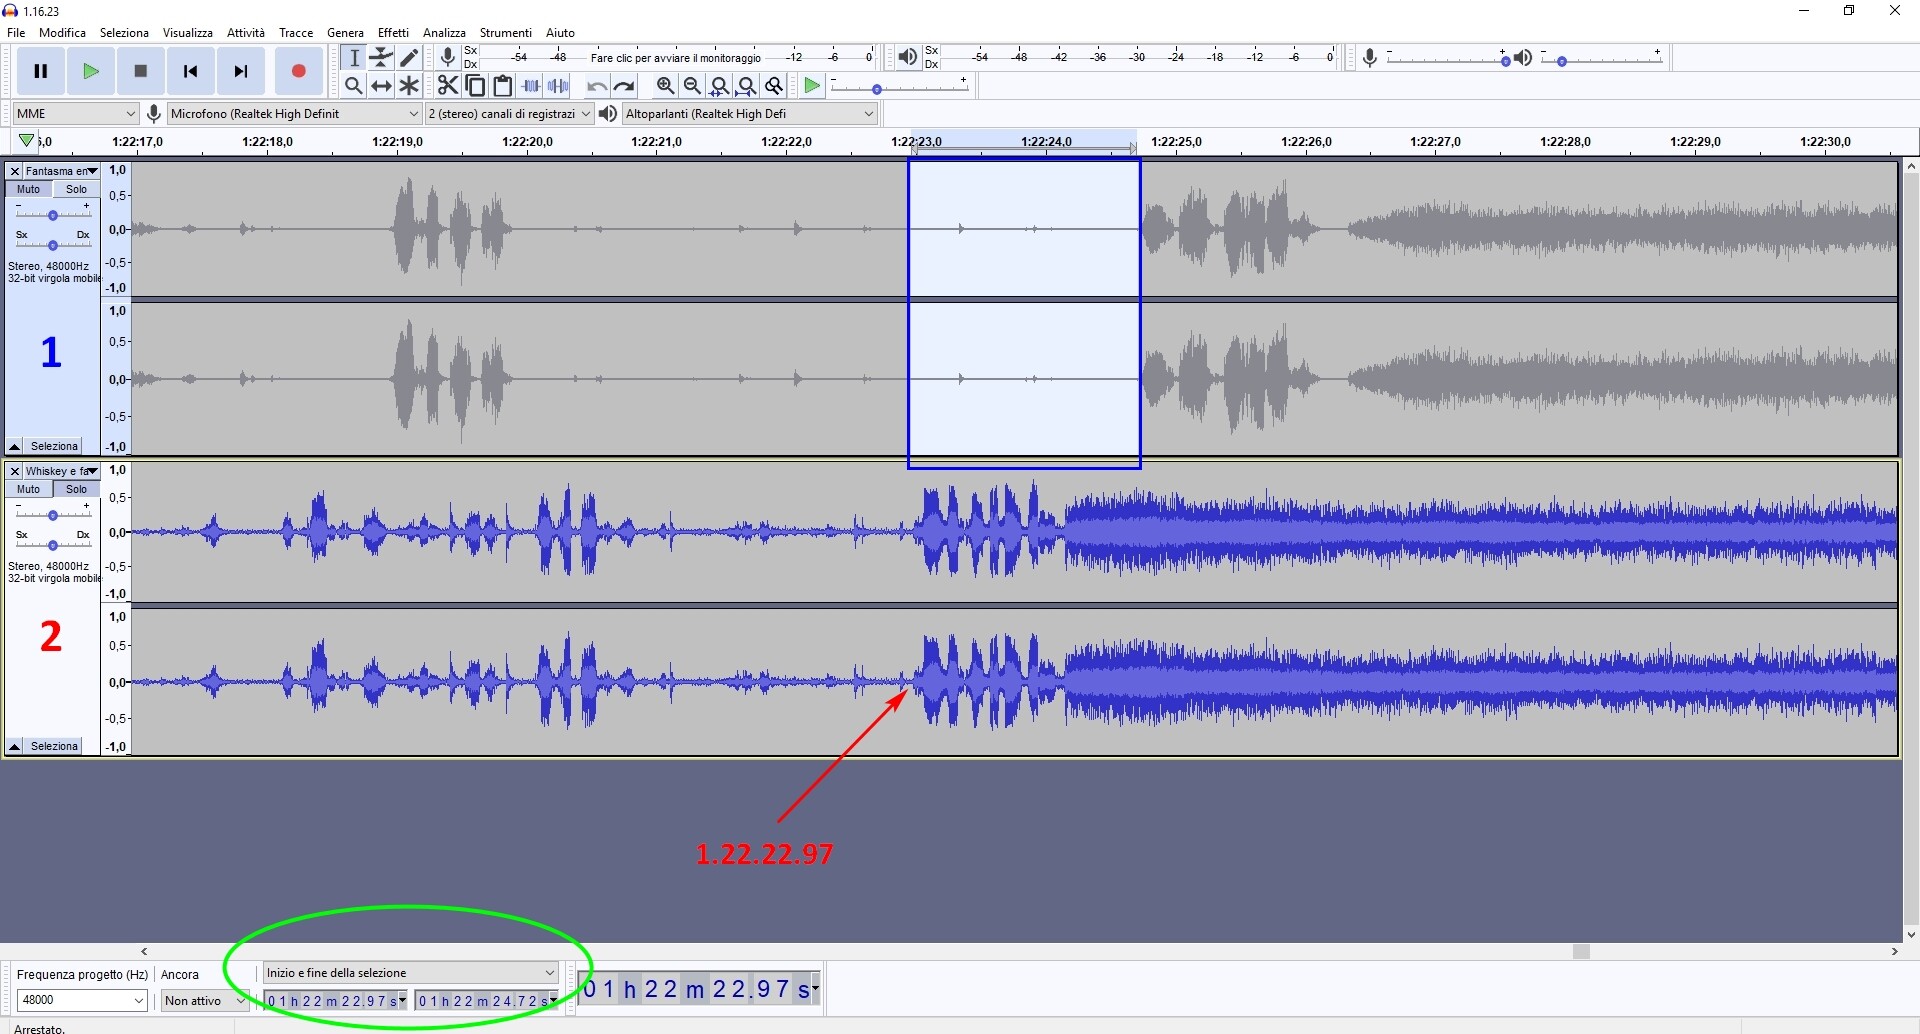Skip to the start of the project

[x=191, y=71]
